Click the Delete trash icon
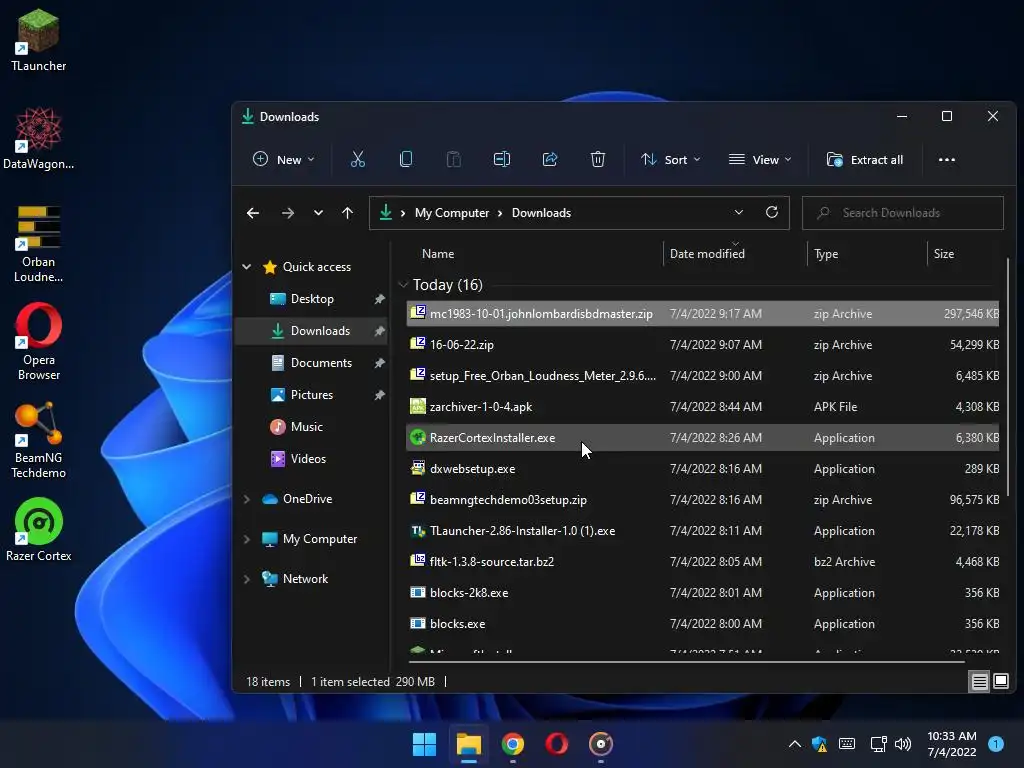The width and height of the screenshot is (1024, 768). click(598, 159)
